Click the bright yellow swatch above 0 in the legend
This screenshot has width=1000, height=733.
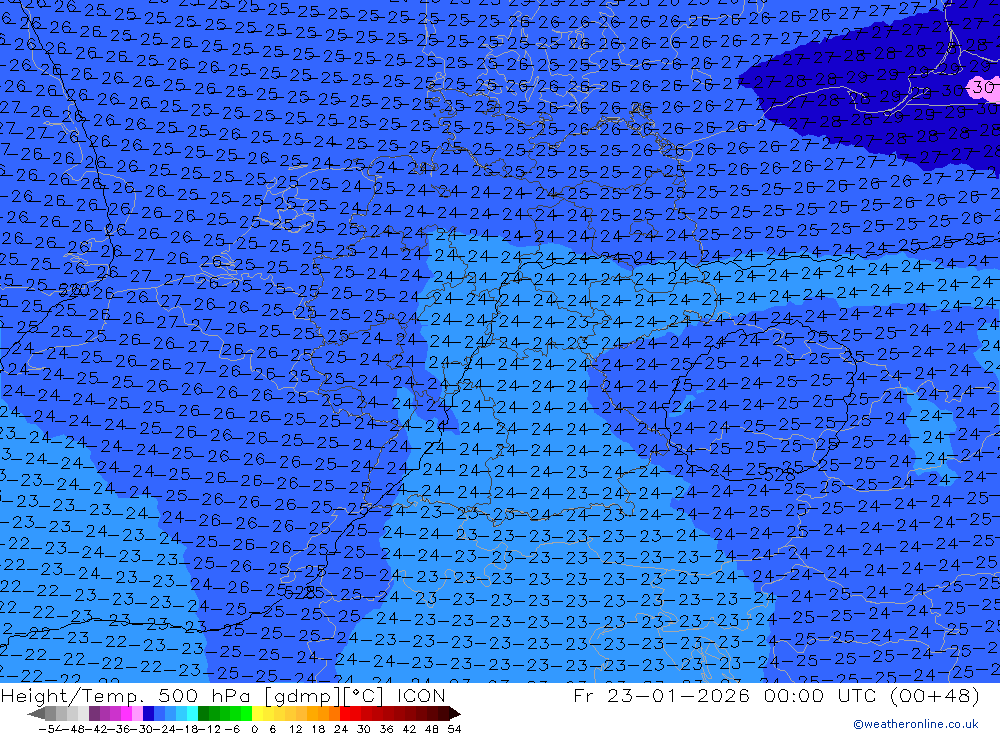pyautogui.click(x=258, y=713)
